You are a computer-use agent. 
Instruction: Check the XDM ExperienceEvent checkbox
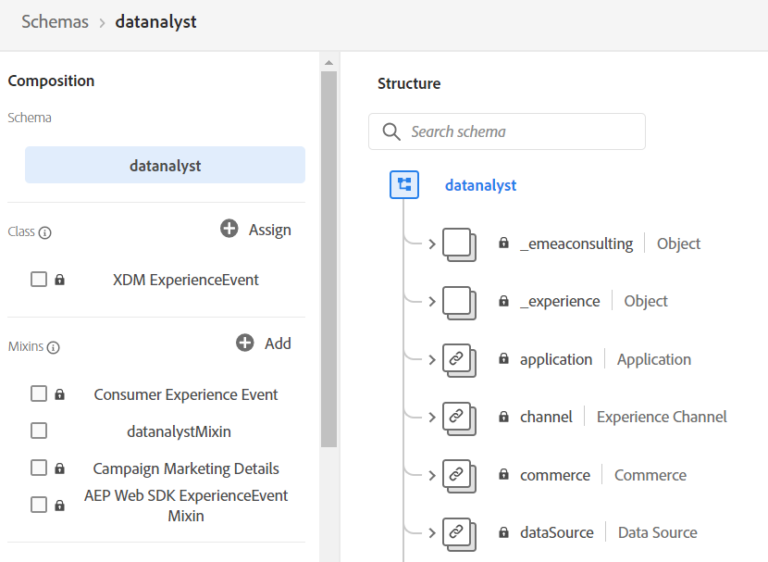click(38, 280)
